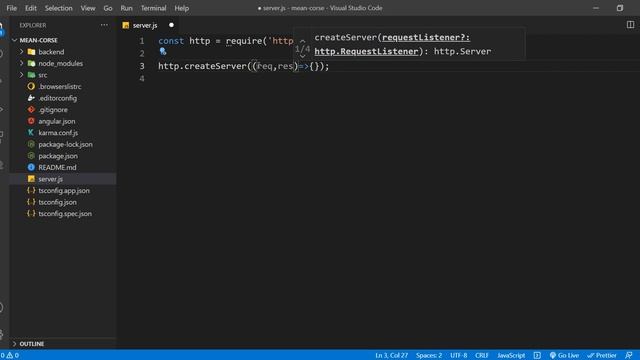Click the lightbulb quick-fix icon
The width and height of the screenshot is (640, 360).
point(163,51)
